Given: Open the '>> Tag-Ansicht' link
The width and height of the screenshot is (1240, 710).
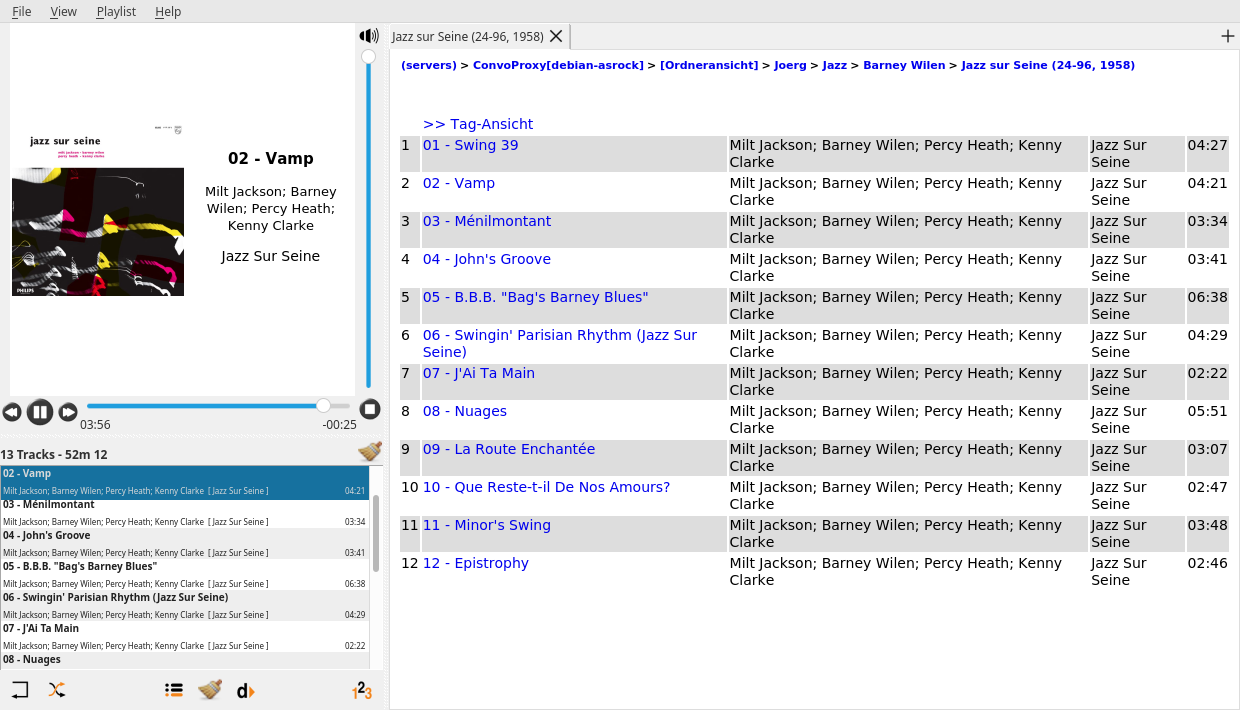Looking at the screenshot, I should (478, 124).
